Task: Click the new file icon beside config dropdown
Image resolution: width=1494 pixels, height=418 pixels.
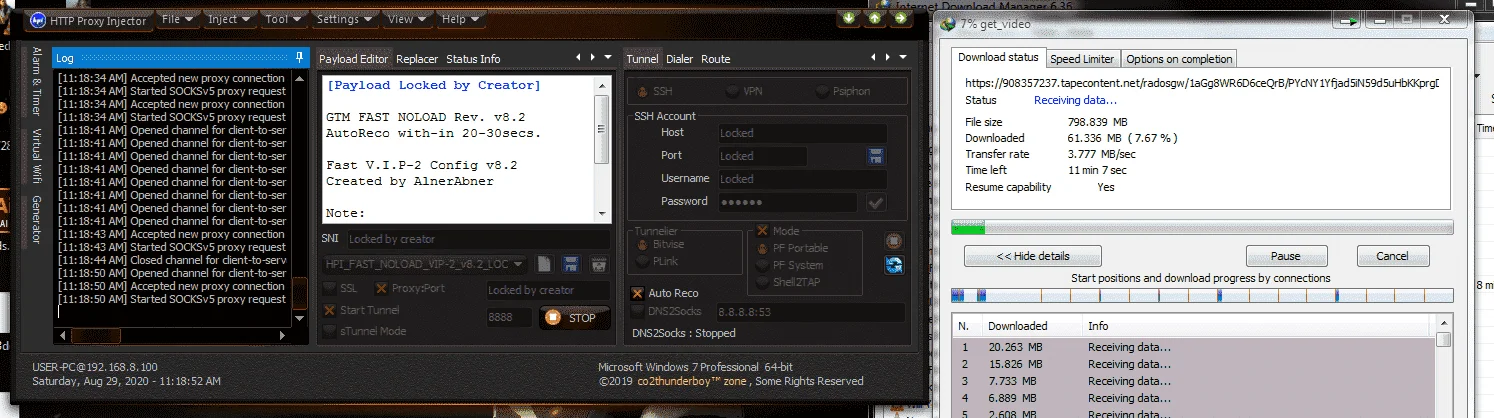Action: coord(544,264)
